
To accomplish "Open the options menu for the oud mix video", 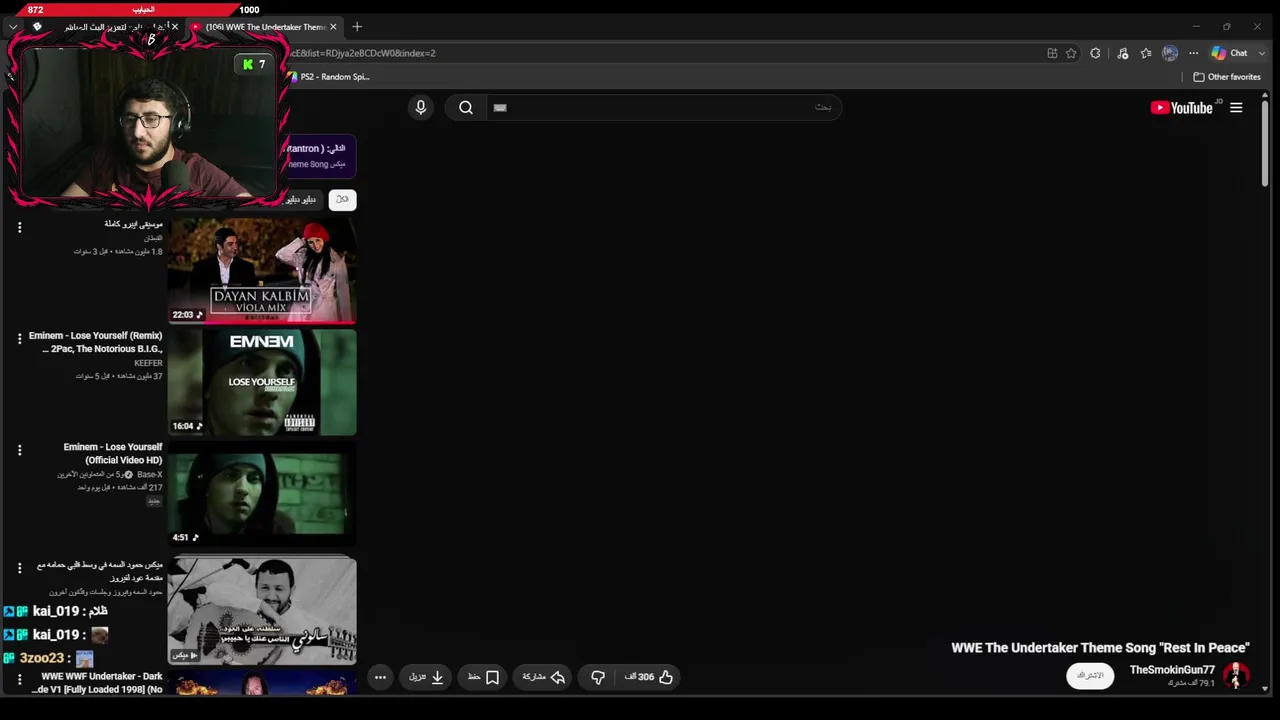I will click(19, 568).
